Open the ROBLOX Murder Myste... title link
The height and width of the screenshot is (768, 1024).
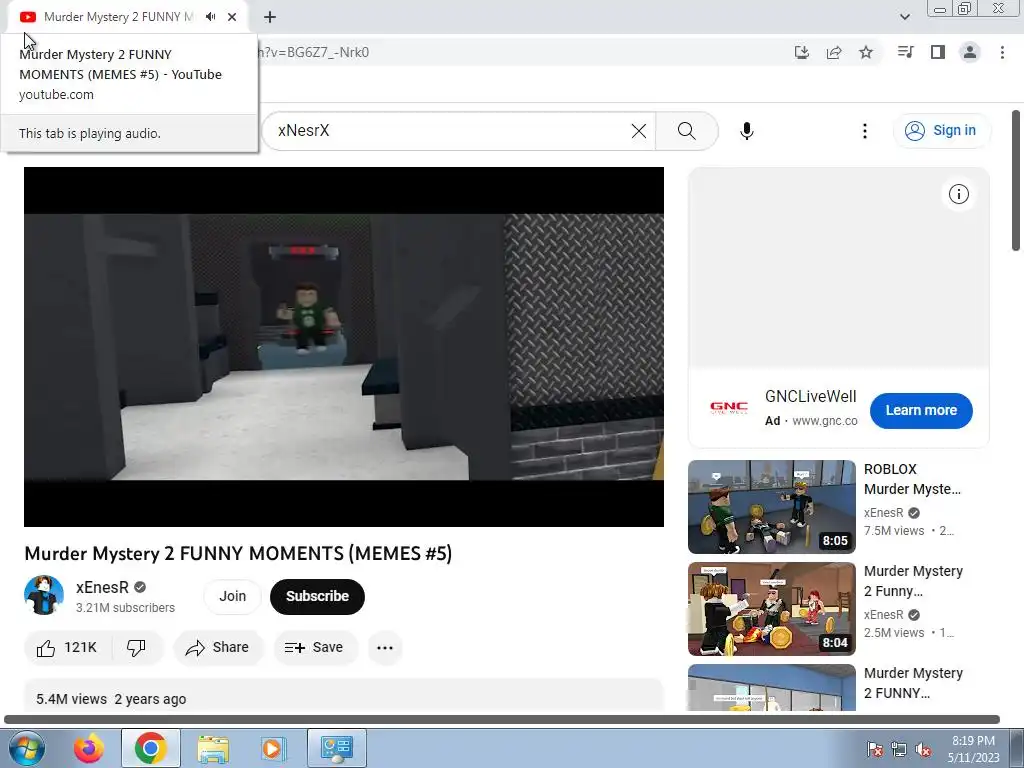(912, 479)
